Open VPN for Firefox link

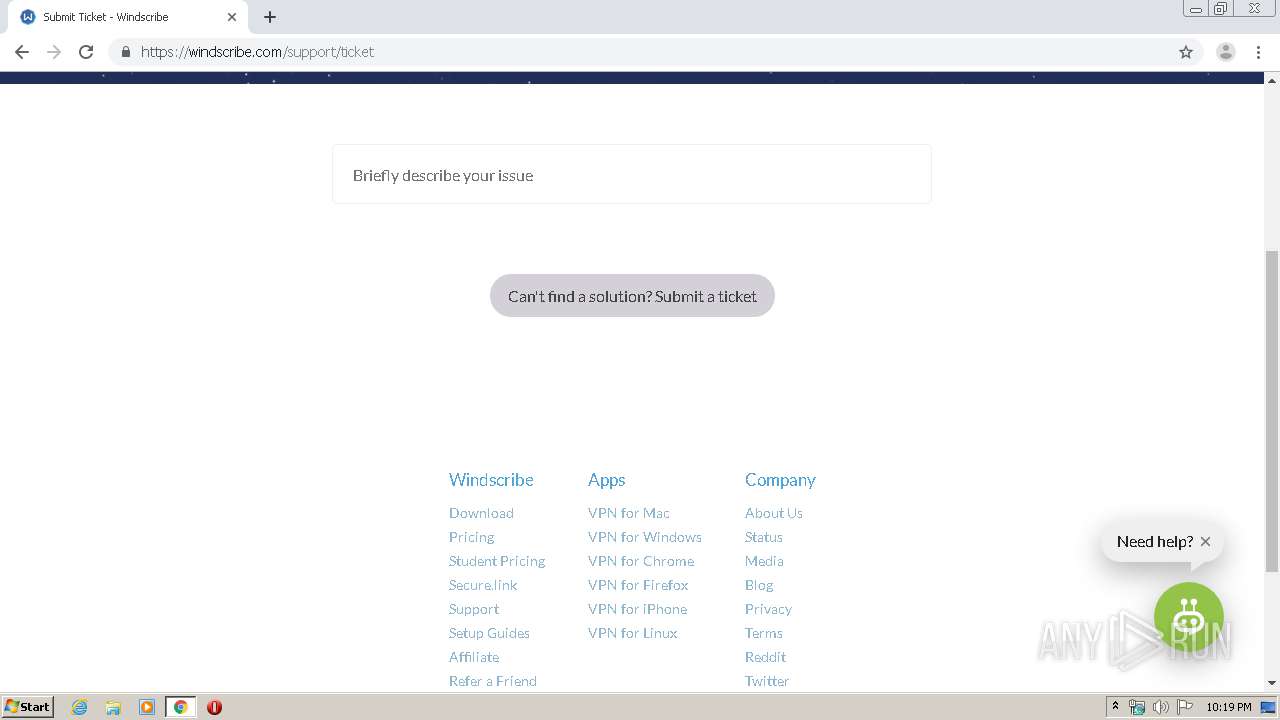coord(638,585)
